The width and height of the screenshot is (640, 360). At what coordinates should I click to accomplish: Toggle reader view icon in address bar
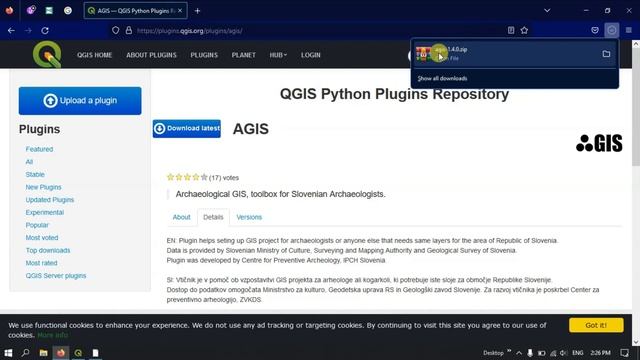pyautogui.click(x=511, y=30)
